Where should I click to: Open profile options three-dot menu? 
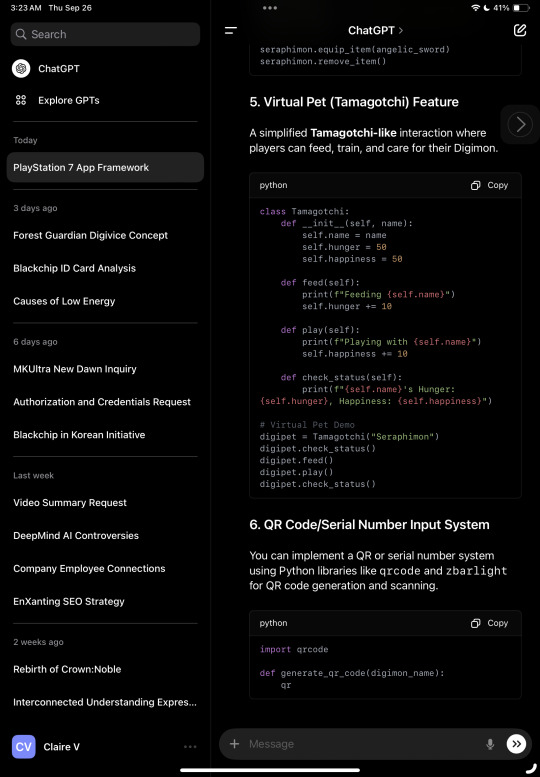[x=190, y=747]
